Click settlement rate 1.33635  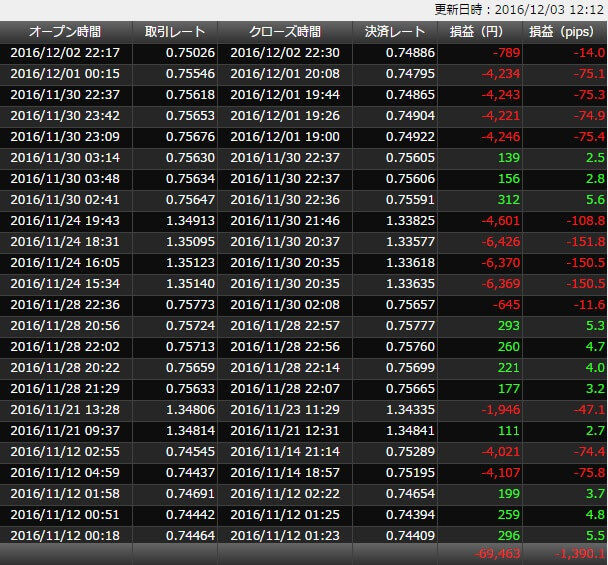(410, 283)
